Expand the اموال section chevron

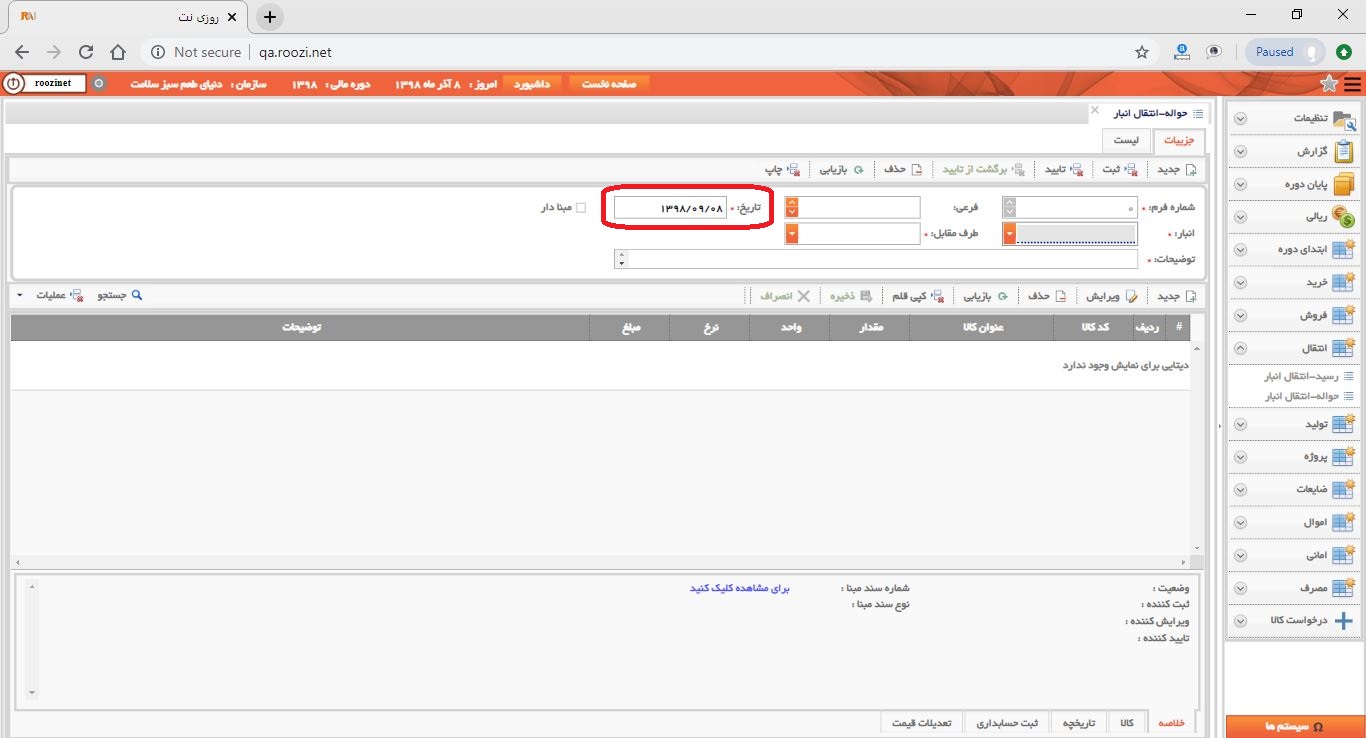click(1240, 523)
